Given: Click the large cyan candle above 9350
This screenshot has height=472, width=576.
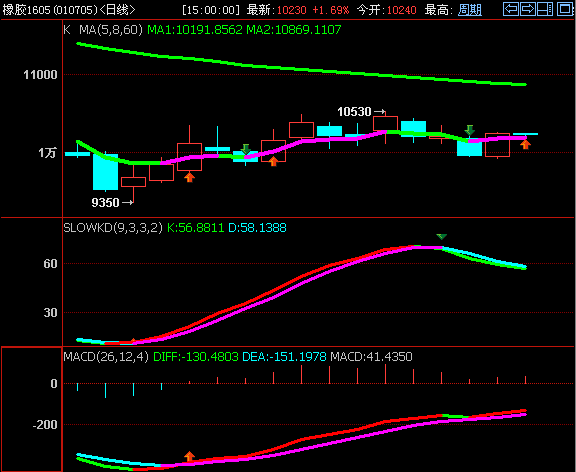Looking at the screenshot, I should coord(105,172).
